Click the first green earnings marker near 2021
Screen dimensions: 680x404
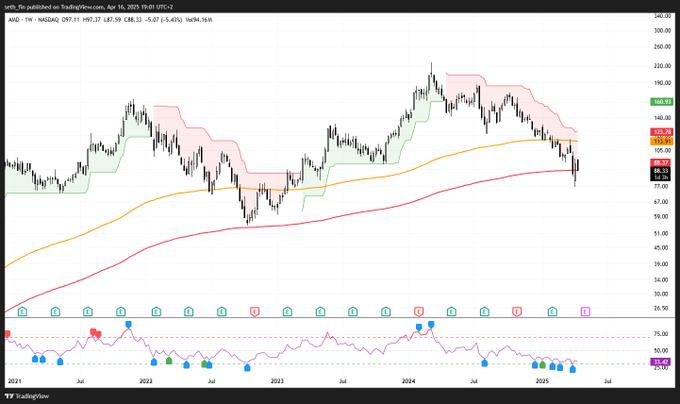point(23,311)
